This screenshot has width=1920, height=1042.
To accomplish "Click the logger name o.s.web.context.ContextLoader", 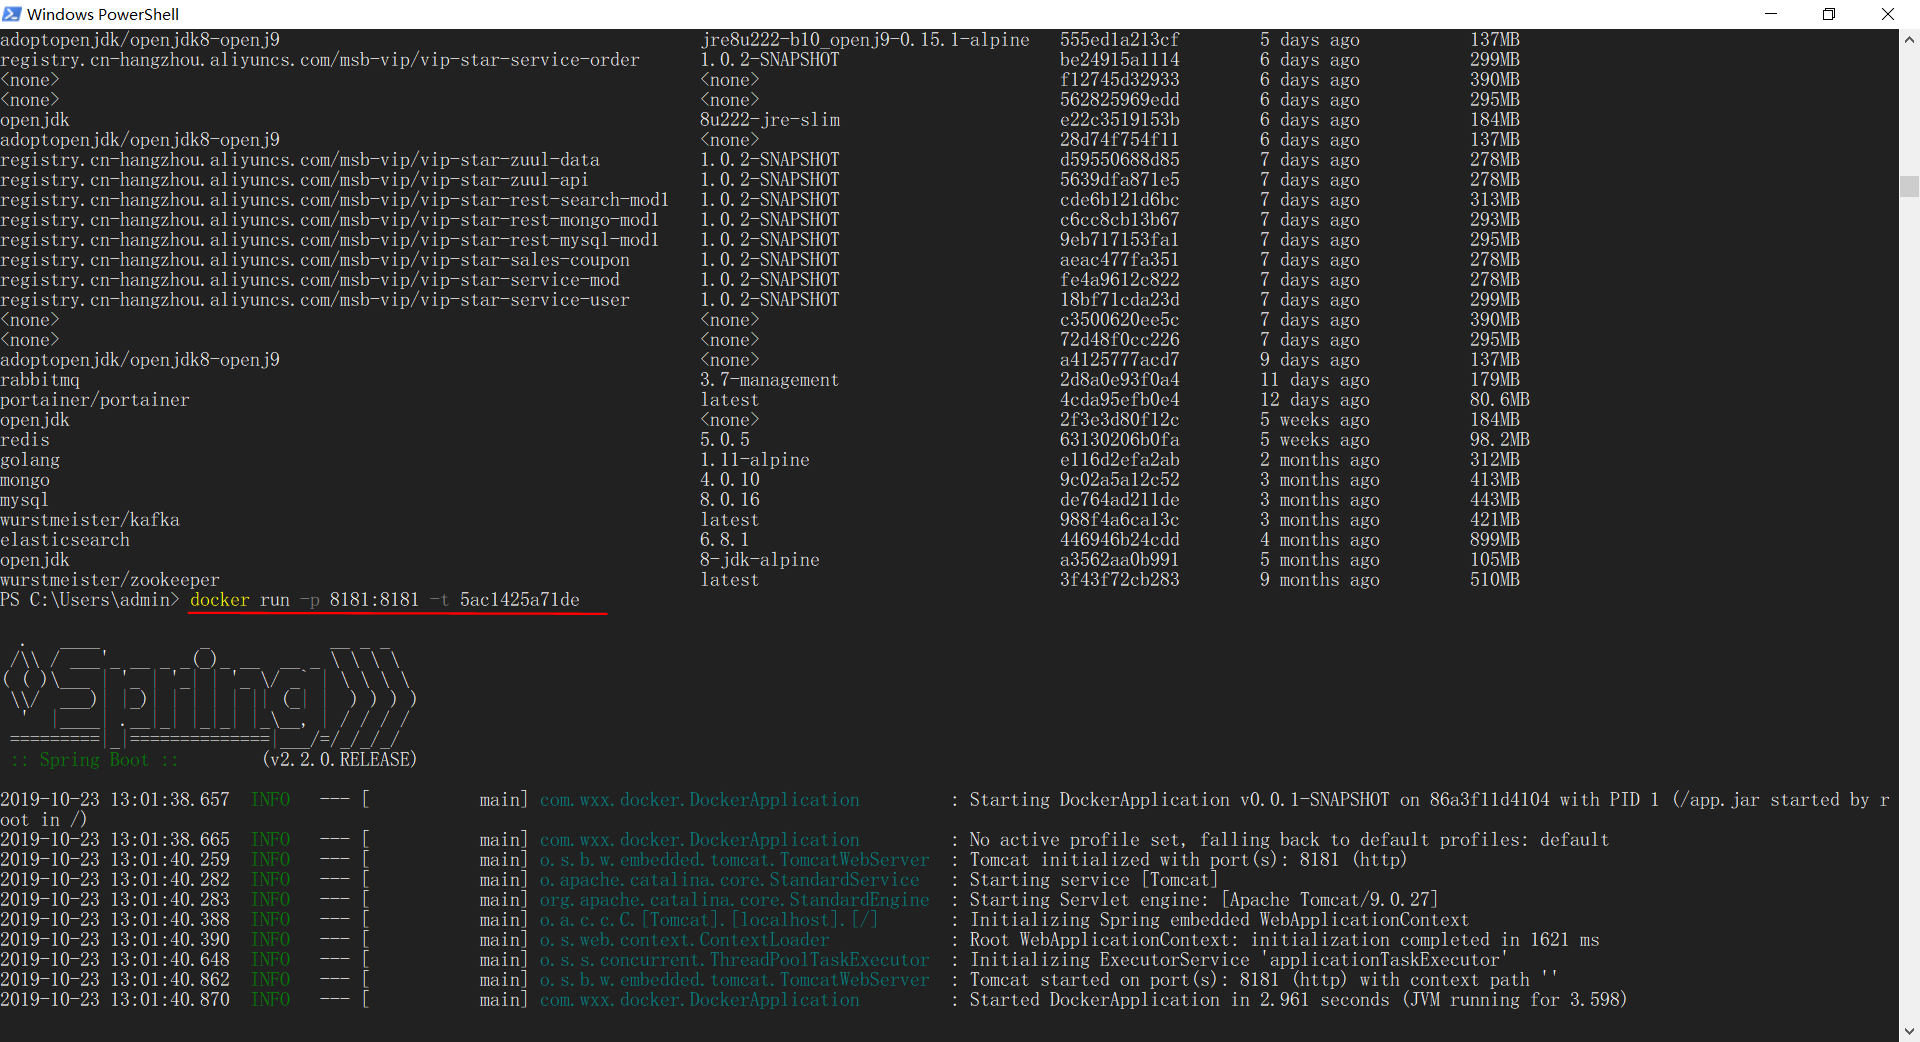I will pyautogui.click(x=685, y=940).
